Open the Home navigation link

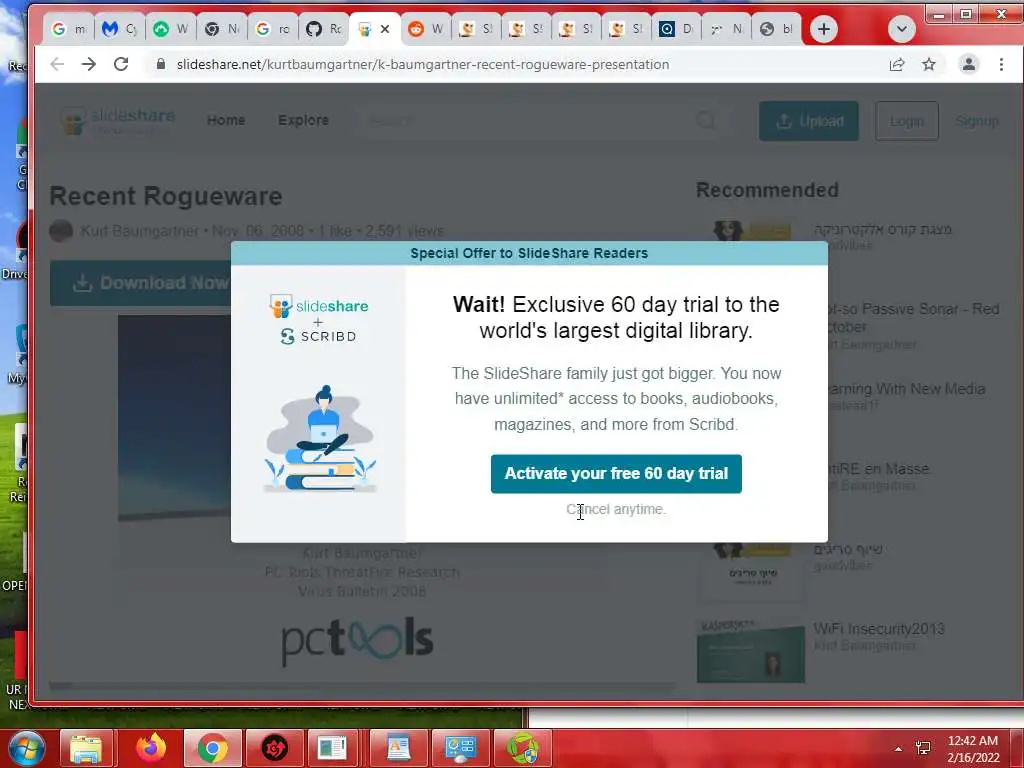[226, 120]
